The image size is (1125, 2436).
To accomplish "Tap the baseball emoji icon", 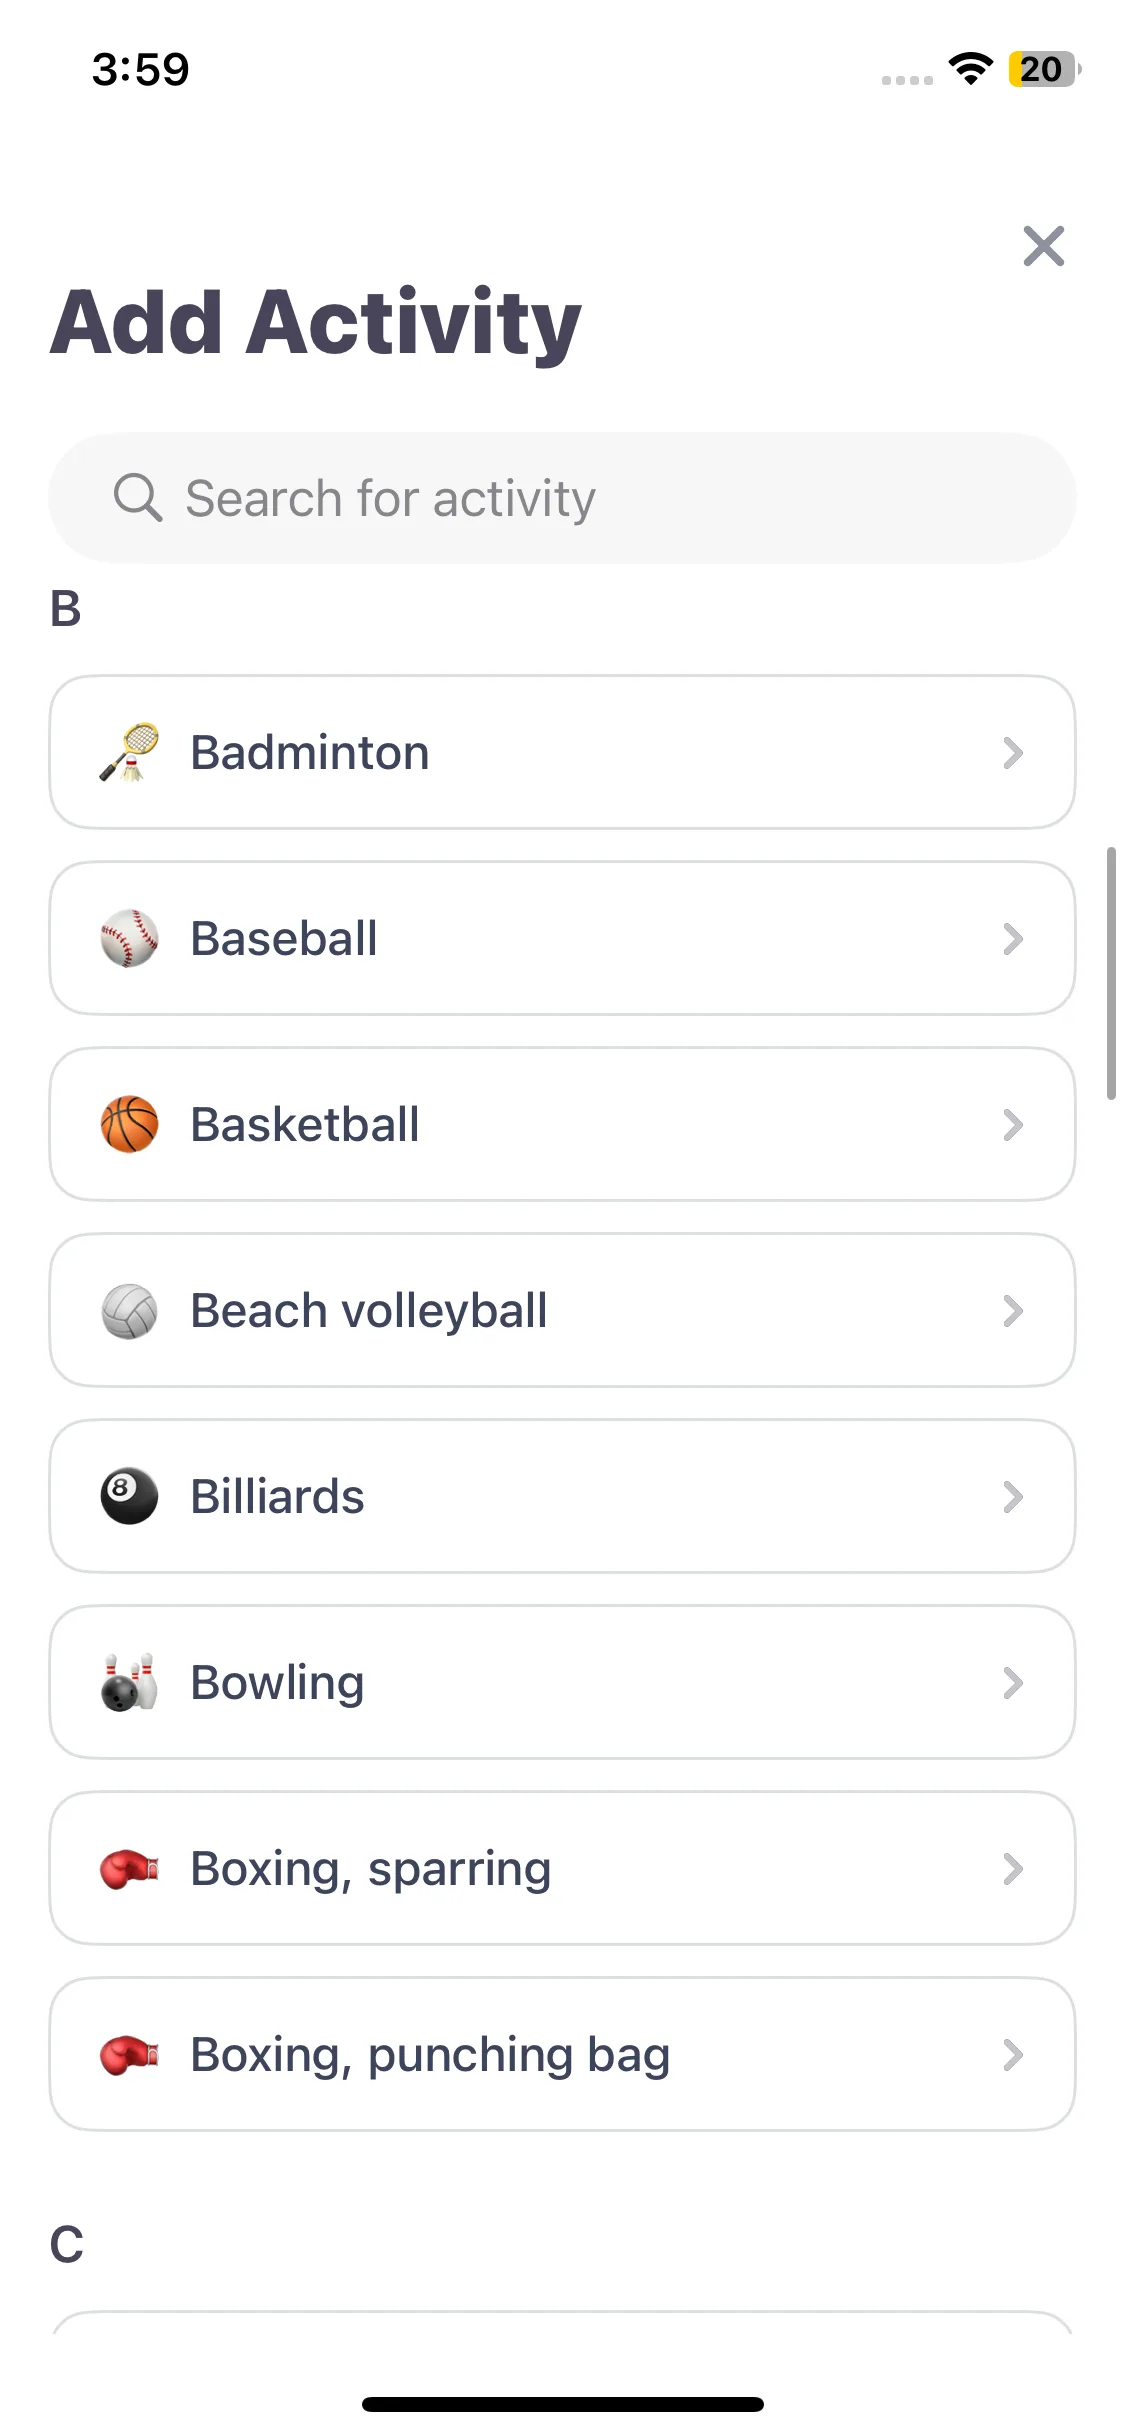I will click(x=129, y=938).
